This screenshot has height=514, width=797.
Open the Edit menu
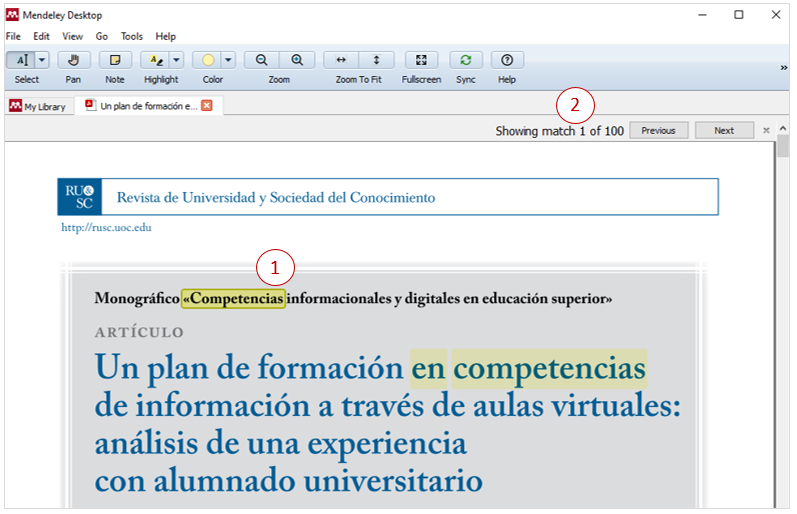click(41, 36)
